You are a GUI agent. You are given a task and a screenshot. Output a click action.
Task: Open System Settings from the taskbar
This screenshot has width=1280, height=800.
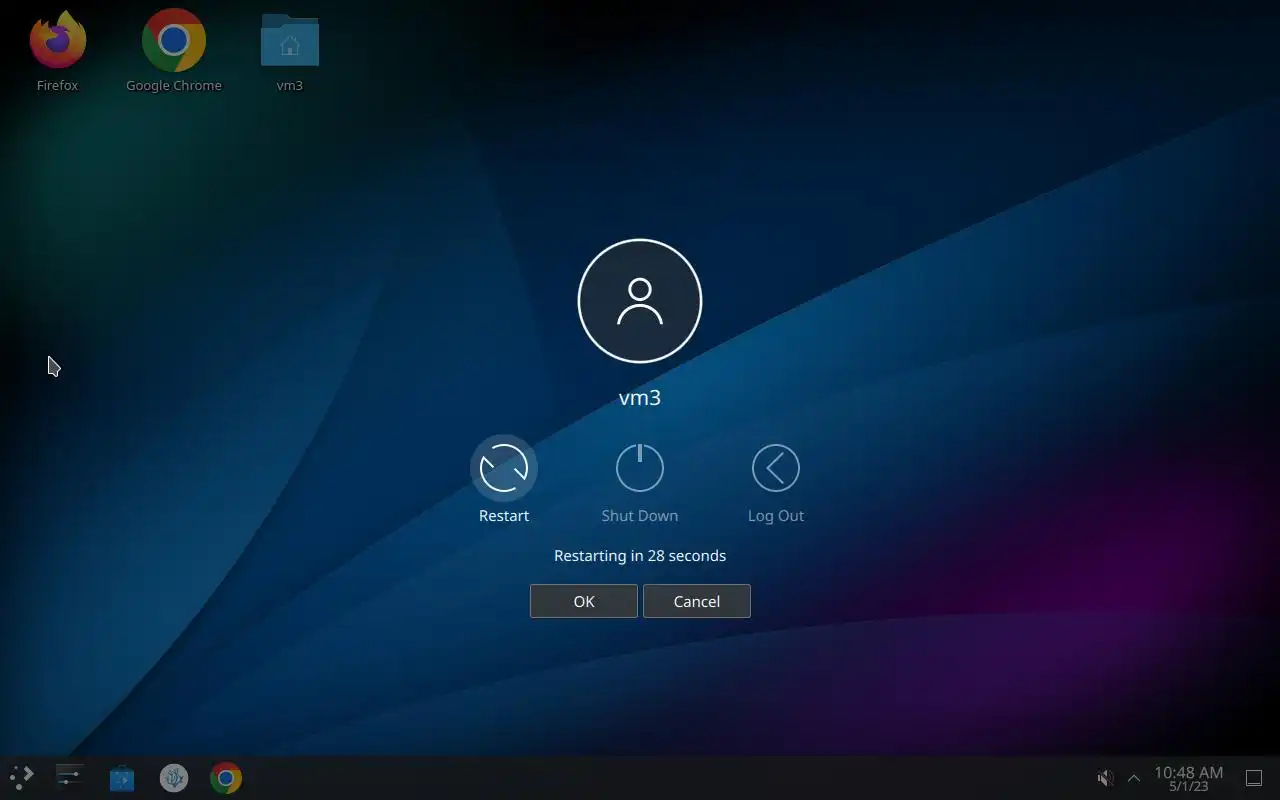click(x=69, y=777)
